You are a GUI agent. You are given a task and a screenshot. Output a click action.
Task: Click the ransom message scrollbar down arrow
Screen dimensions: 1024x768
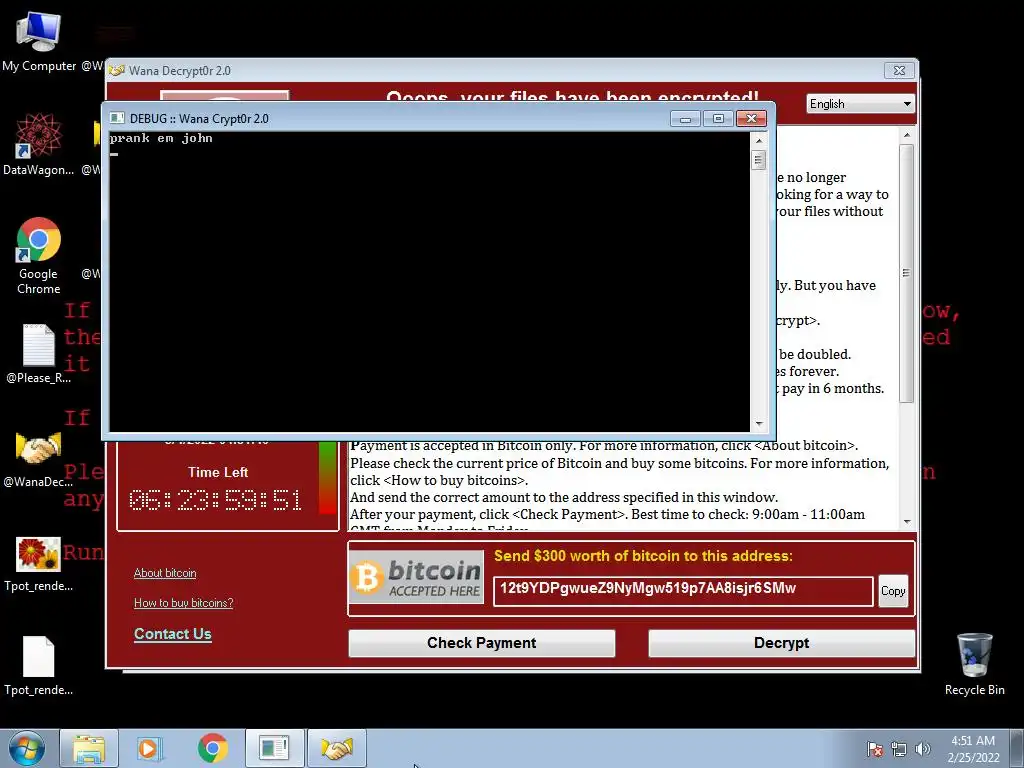click(906, 522)
